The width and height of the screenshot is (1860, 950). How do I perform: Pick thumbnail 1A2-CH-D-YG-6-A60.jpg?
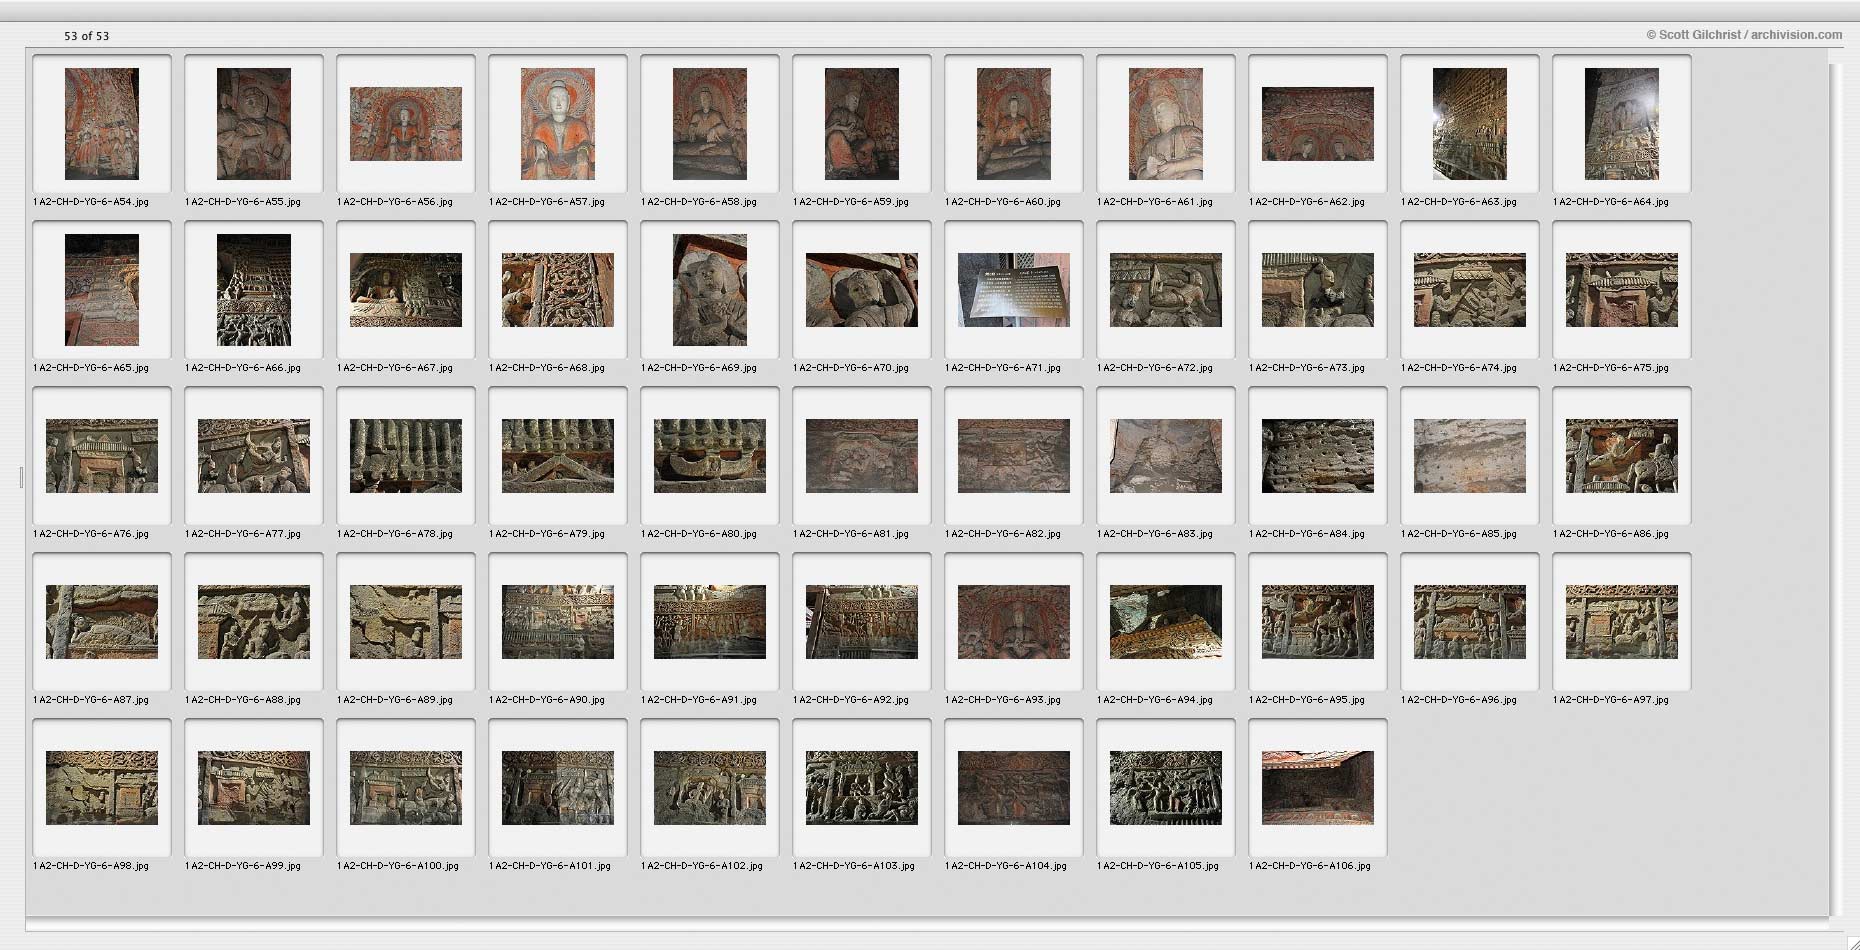(x=1014, y=124)
